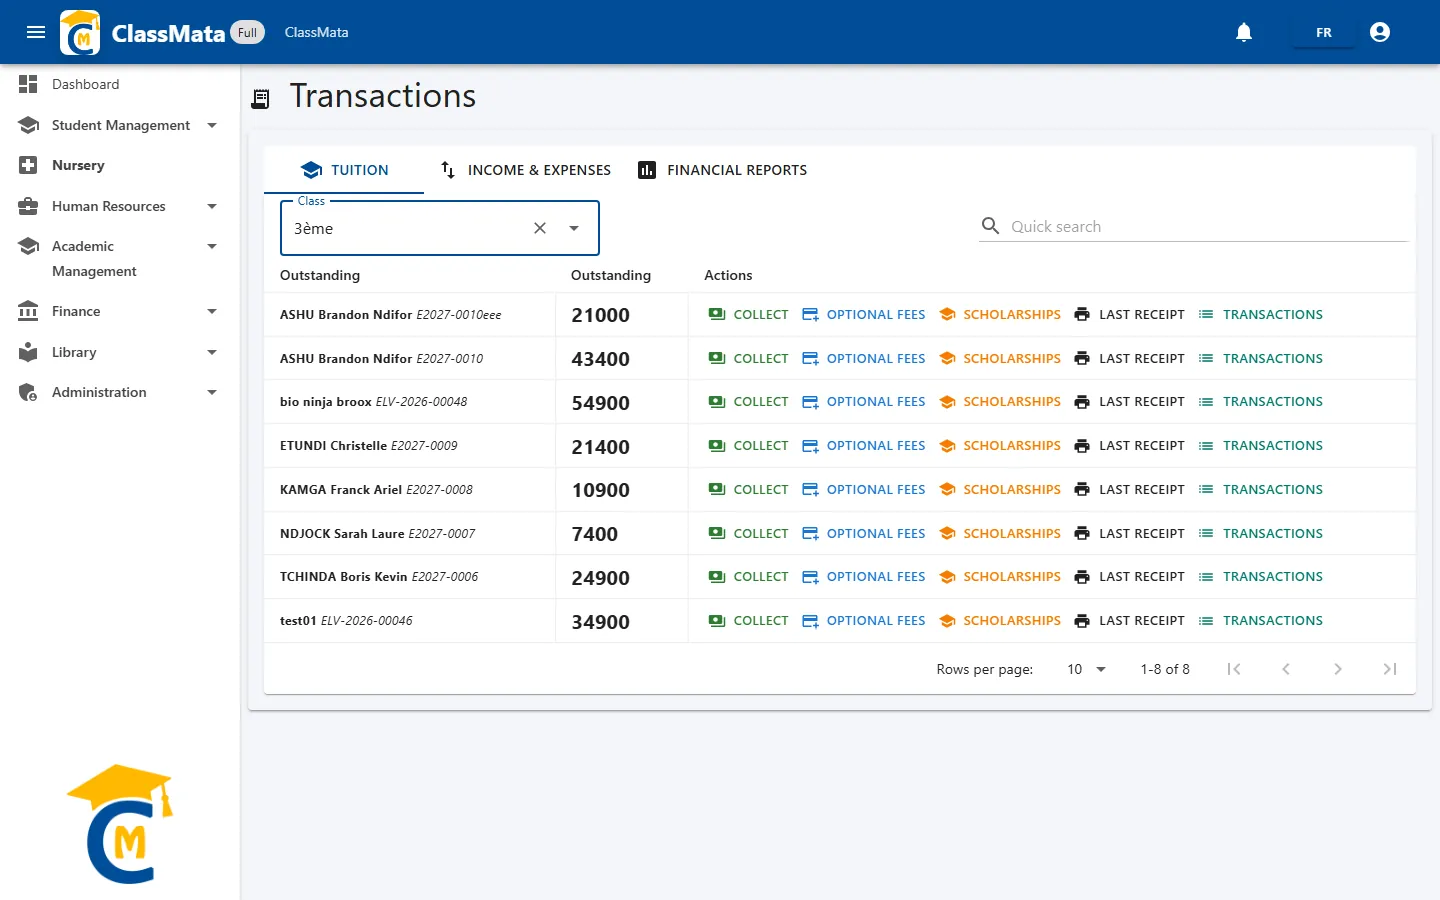Open Scholarships for test01

tap(1000, 620)
